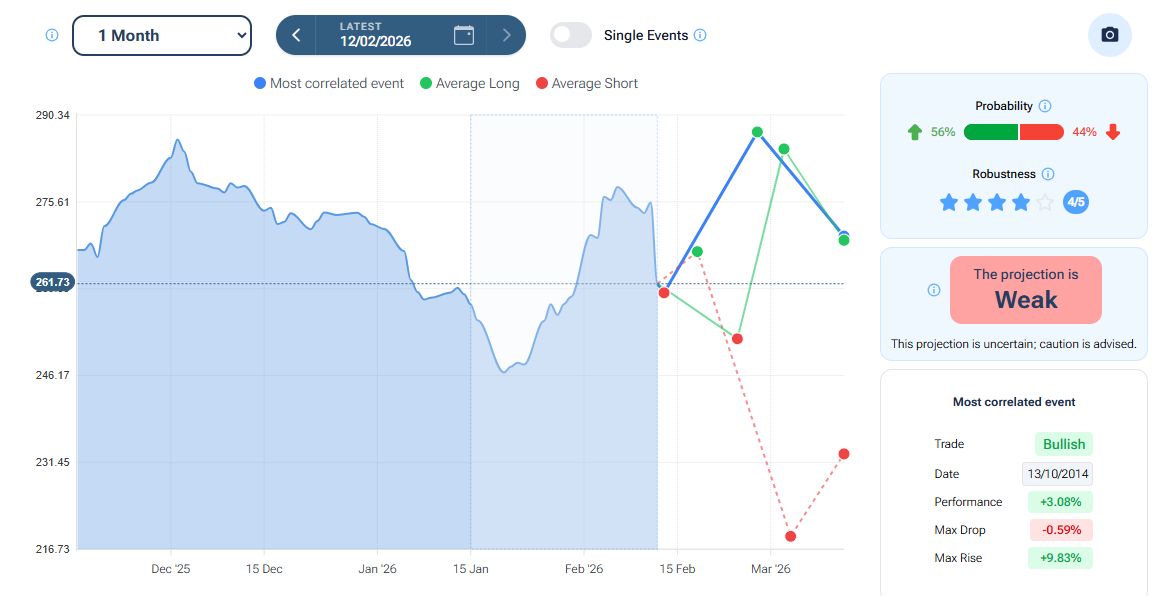1155x596 pixels.
Task: Enable the Single Events toggle
Action: click(571, 35)
